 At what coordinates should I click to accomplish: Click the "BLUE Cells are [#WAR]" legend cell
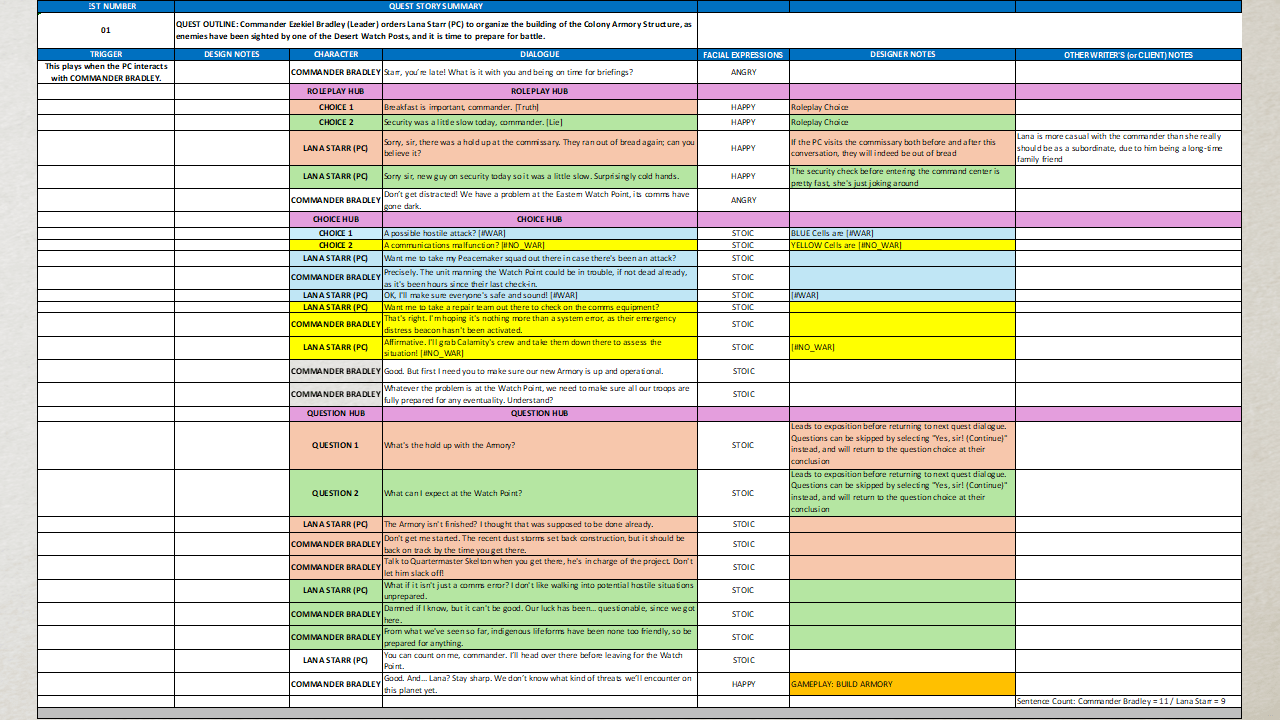(x=902, y=233)
